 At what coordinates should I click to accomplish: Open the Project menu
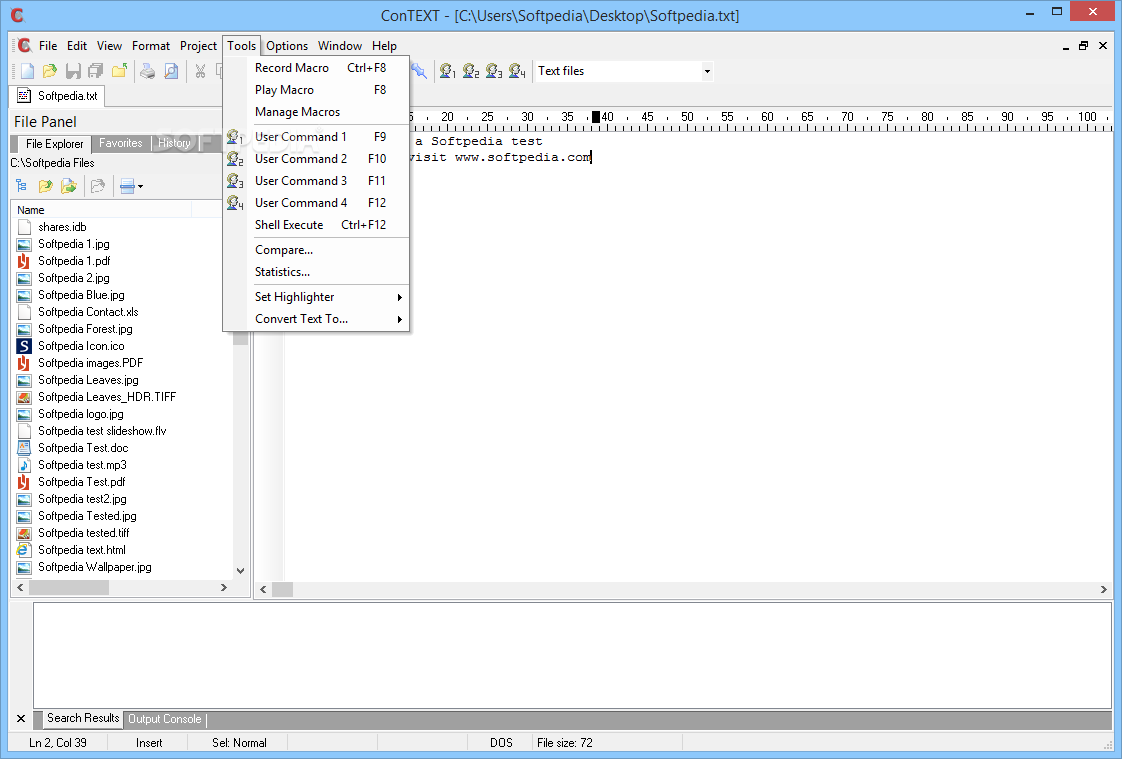[198, 46]
